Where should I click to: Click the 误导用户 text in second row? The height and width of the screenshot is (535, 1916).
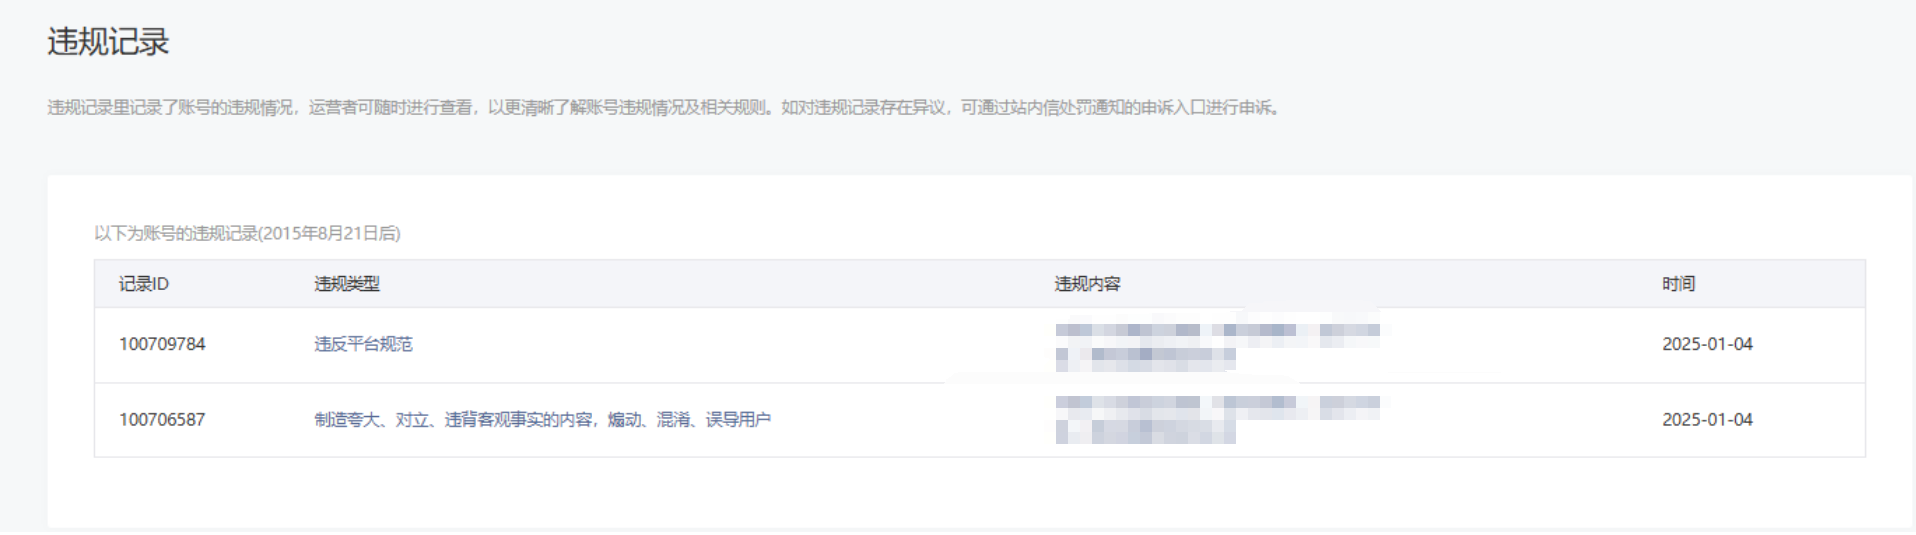pos(738,420)
